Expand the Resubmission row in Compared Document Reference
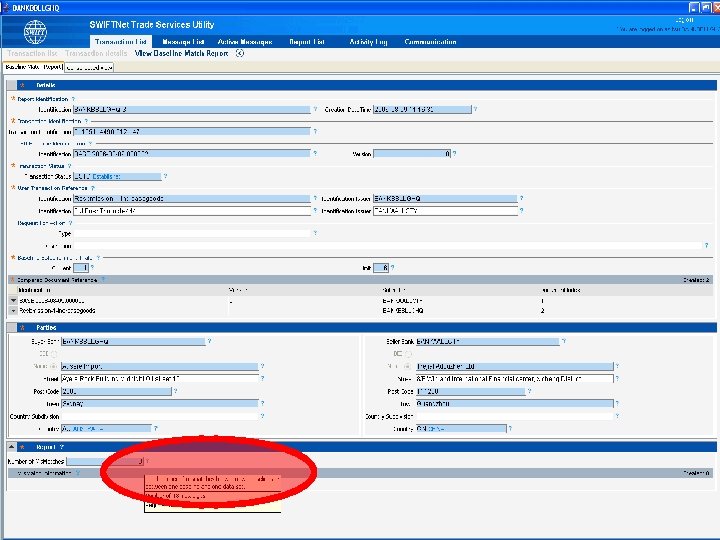This screenshot has height=540, width=720. tap(13, 311)
